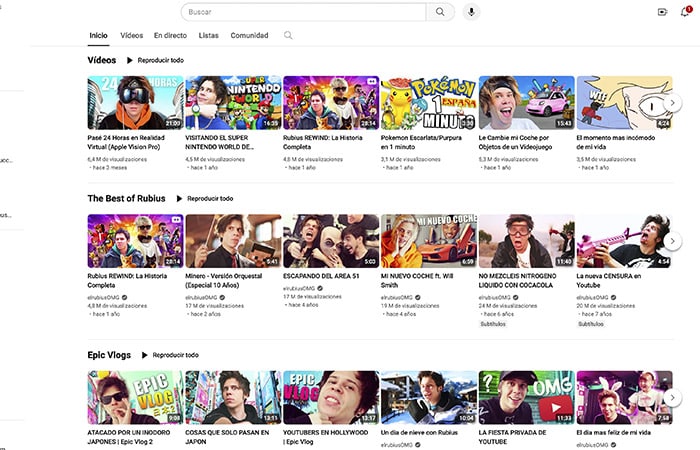Show next items in Epic Vlogs row

point(672,398)
